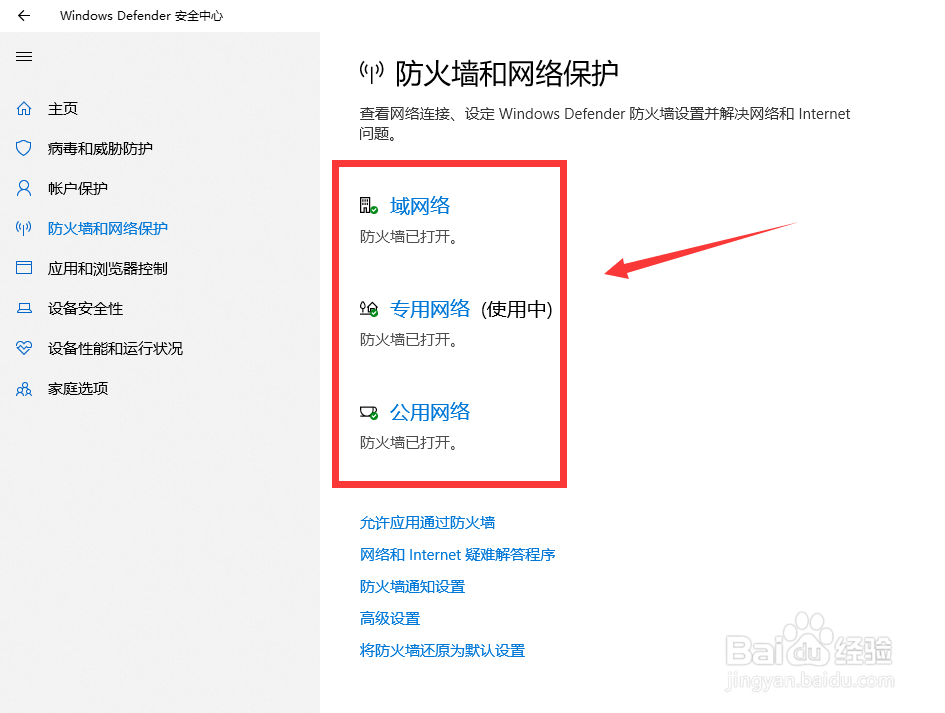This screenshot has height=713, width=945.
Task: Click 允许应用通过防火墙 link
Action: 427,523
